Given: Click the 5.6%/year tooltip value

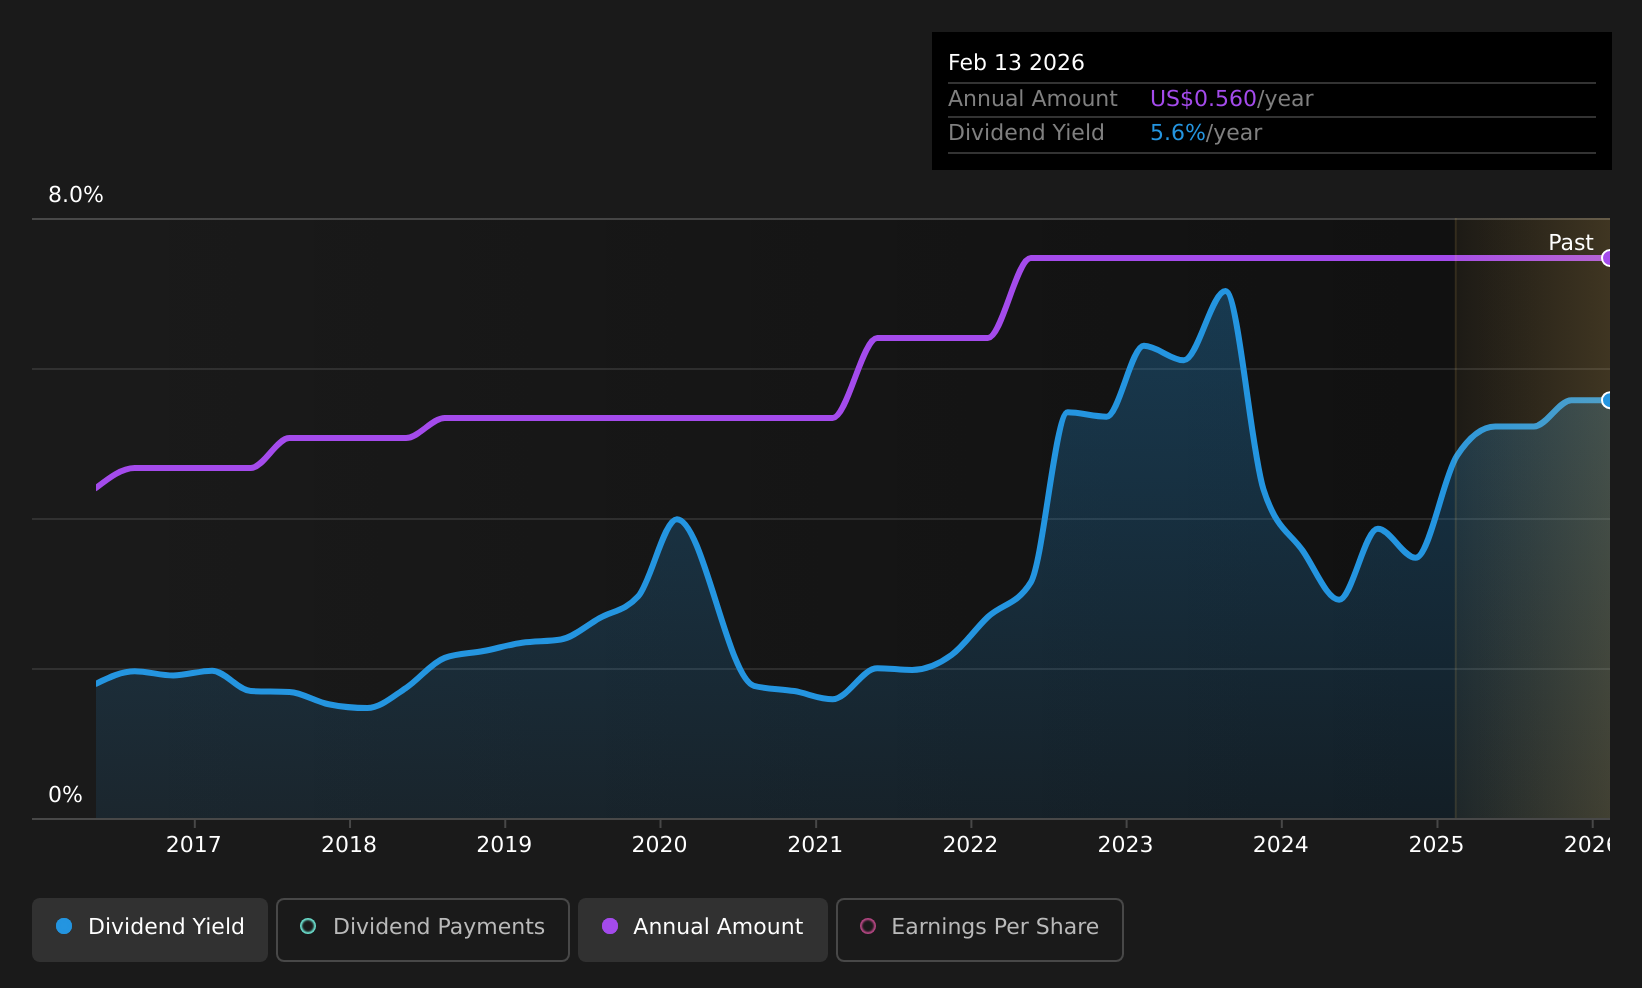Looking at the screenshot, I should 1206,133.
